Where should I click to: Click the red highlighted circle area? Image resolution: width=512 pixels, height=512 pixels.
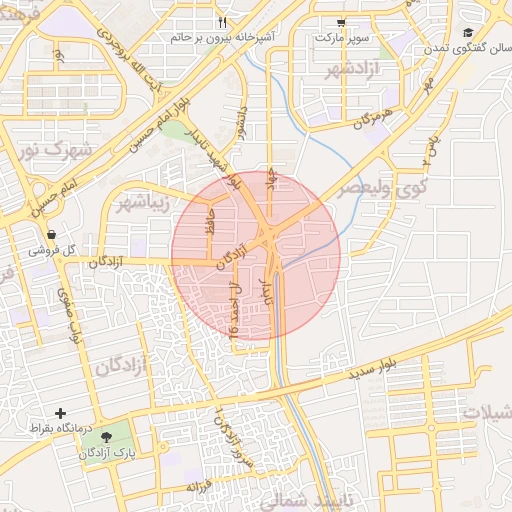(256, 256)
